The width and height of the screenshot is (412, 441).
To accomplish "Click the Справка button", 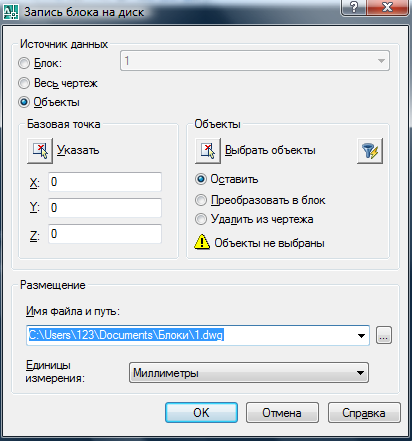I will 364,413.
